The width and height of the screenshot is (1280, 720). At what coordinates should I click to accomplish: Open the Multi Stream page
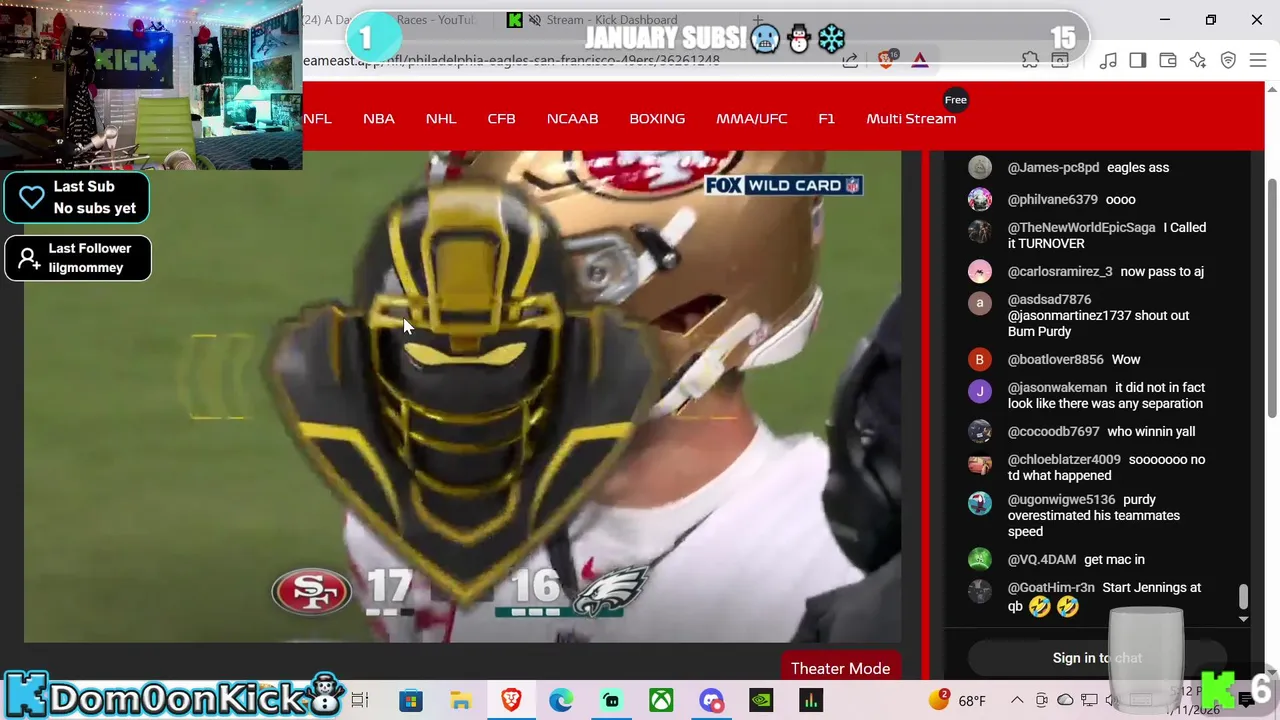tap(911, 118)
